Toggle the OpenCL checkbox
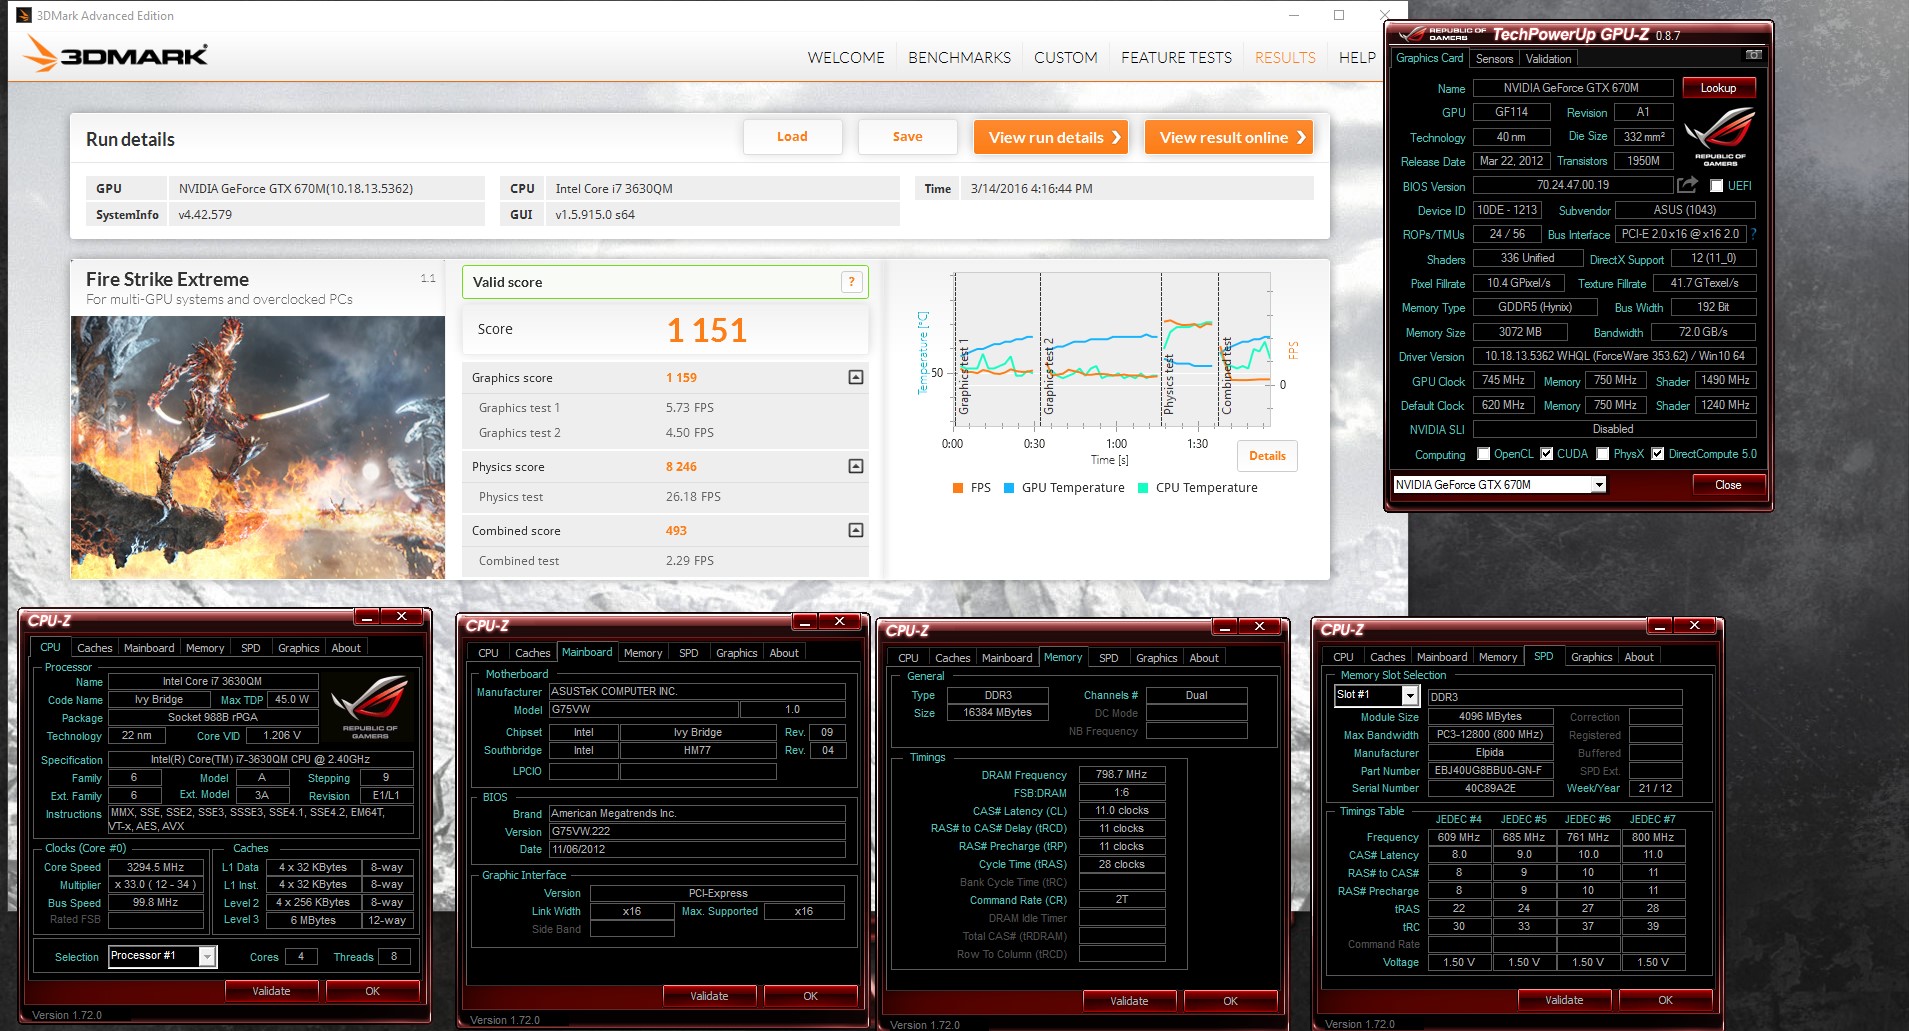Screen dimensions: 1909x1031 tap(1484, 454)
